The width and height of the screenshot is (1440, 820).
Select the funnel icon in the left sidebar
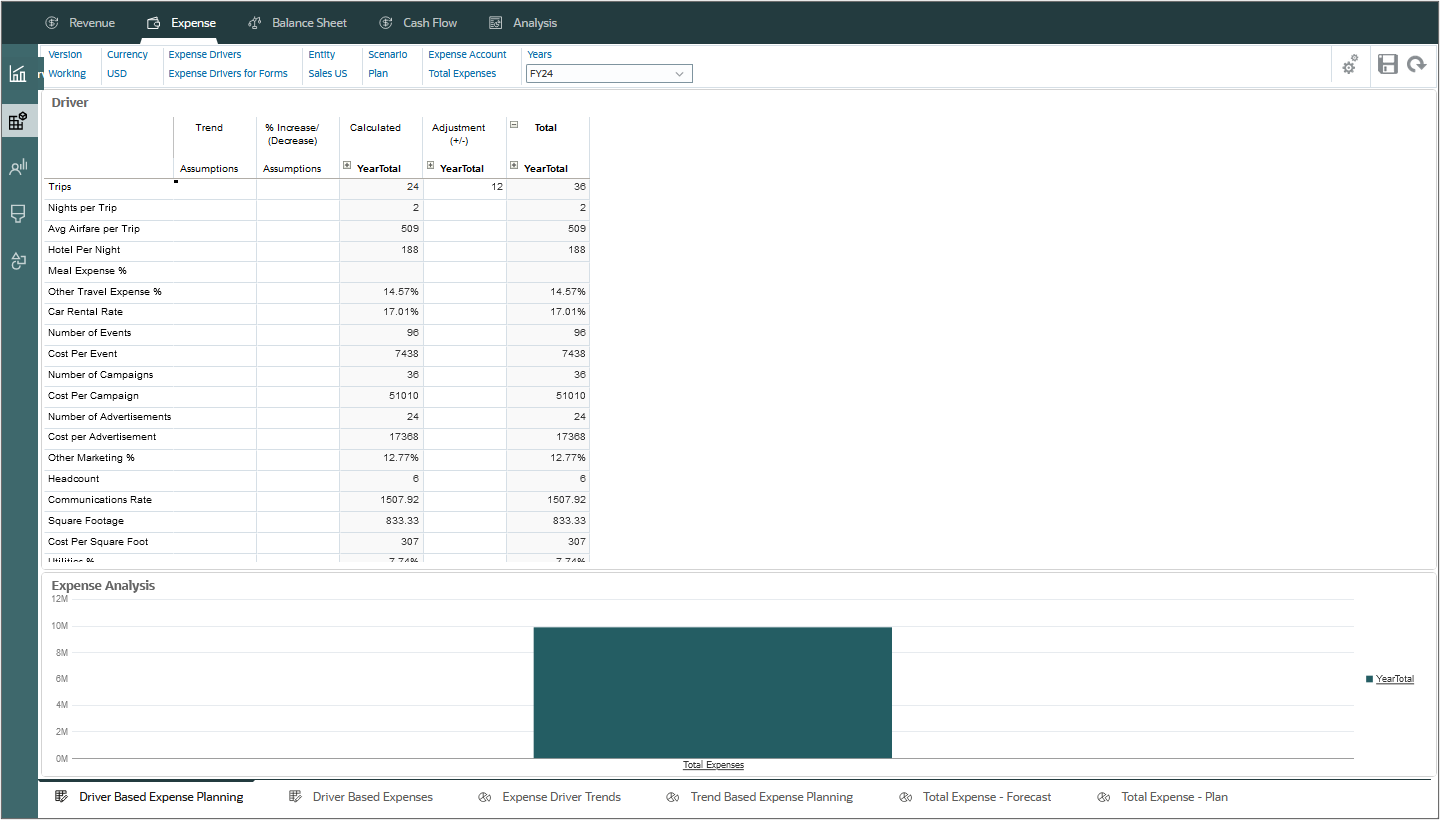18,214
